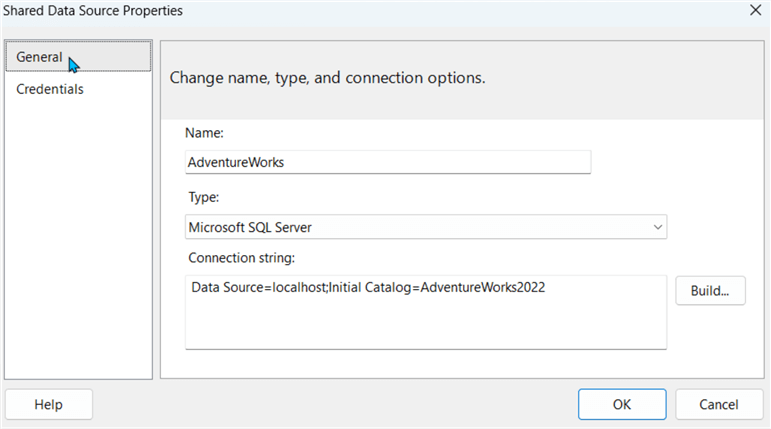Click the "Name:" label
771x429 pixels.
pos(204,132)
